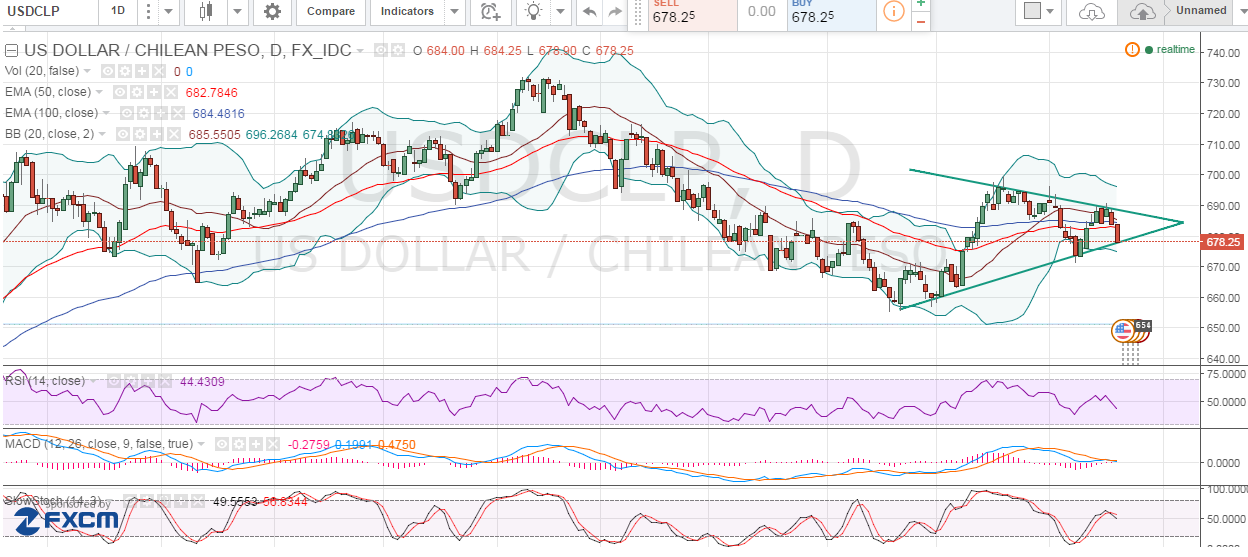Collapse the indicator legend with the minus box
The image size is (1248, 557).
pyautogui.click(x=12, y=51)
